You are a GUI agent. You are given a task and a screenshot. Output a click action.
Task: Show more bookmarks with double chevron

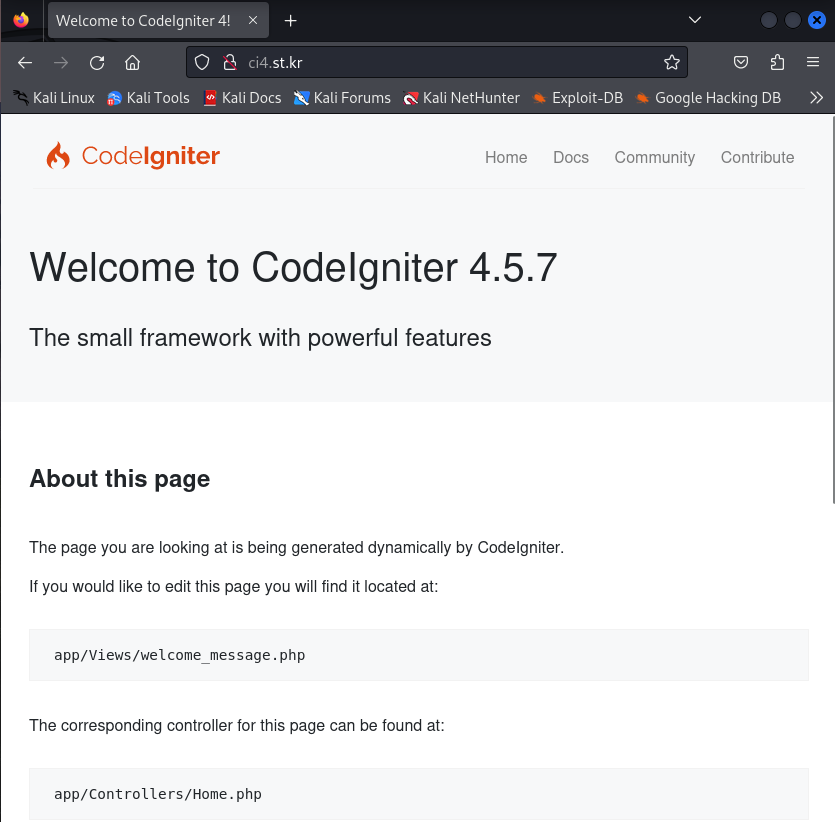816,98
